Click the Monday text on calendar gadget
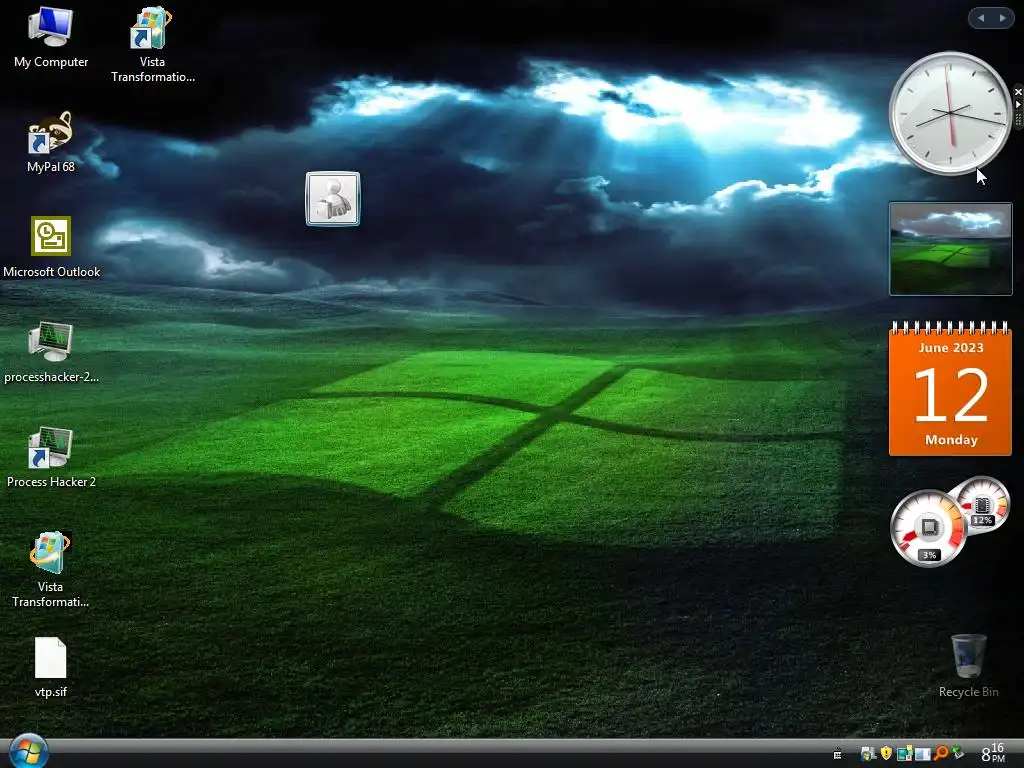 (951, 440)
